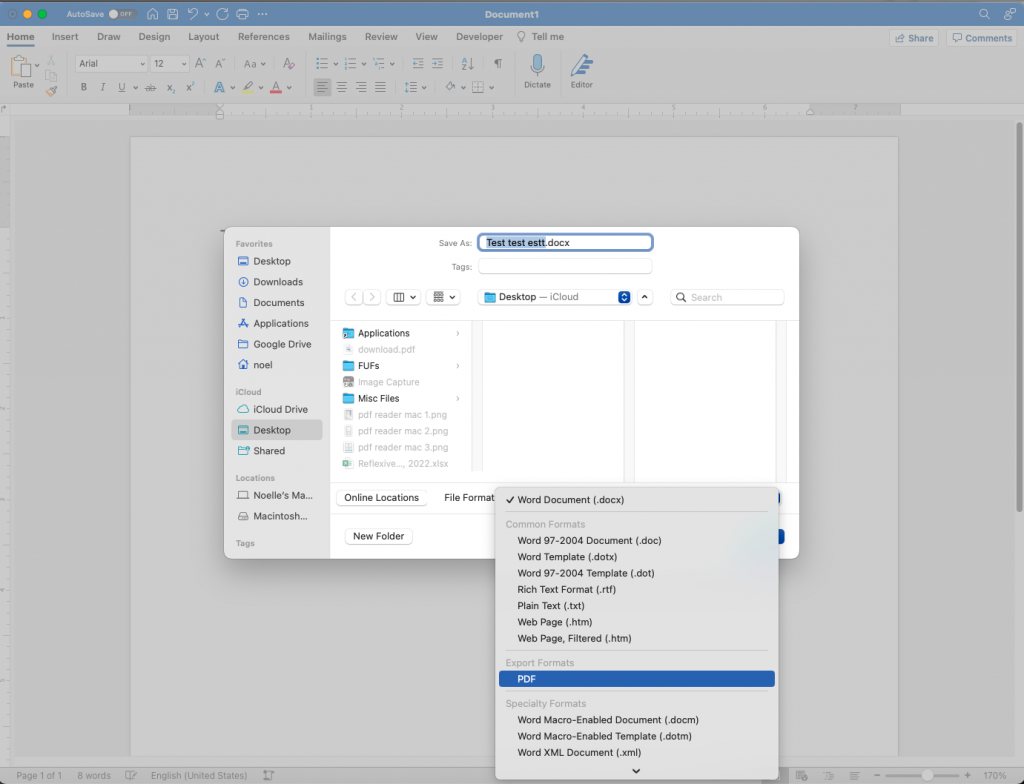
Task: Switch to the Insert ribbon tab
Action: click(65, 37)
